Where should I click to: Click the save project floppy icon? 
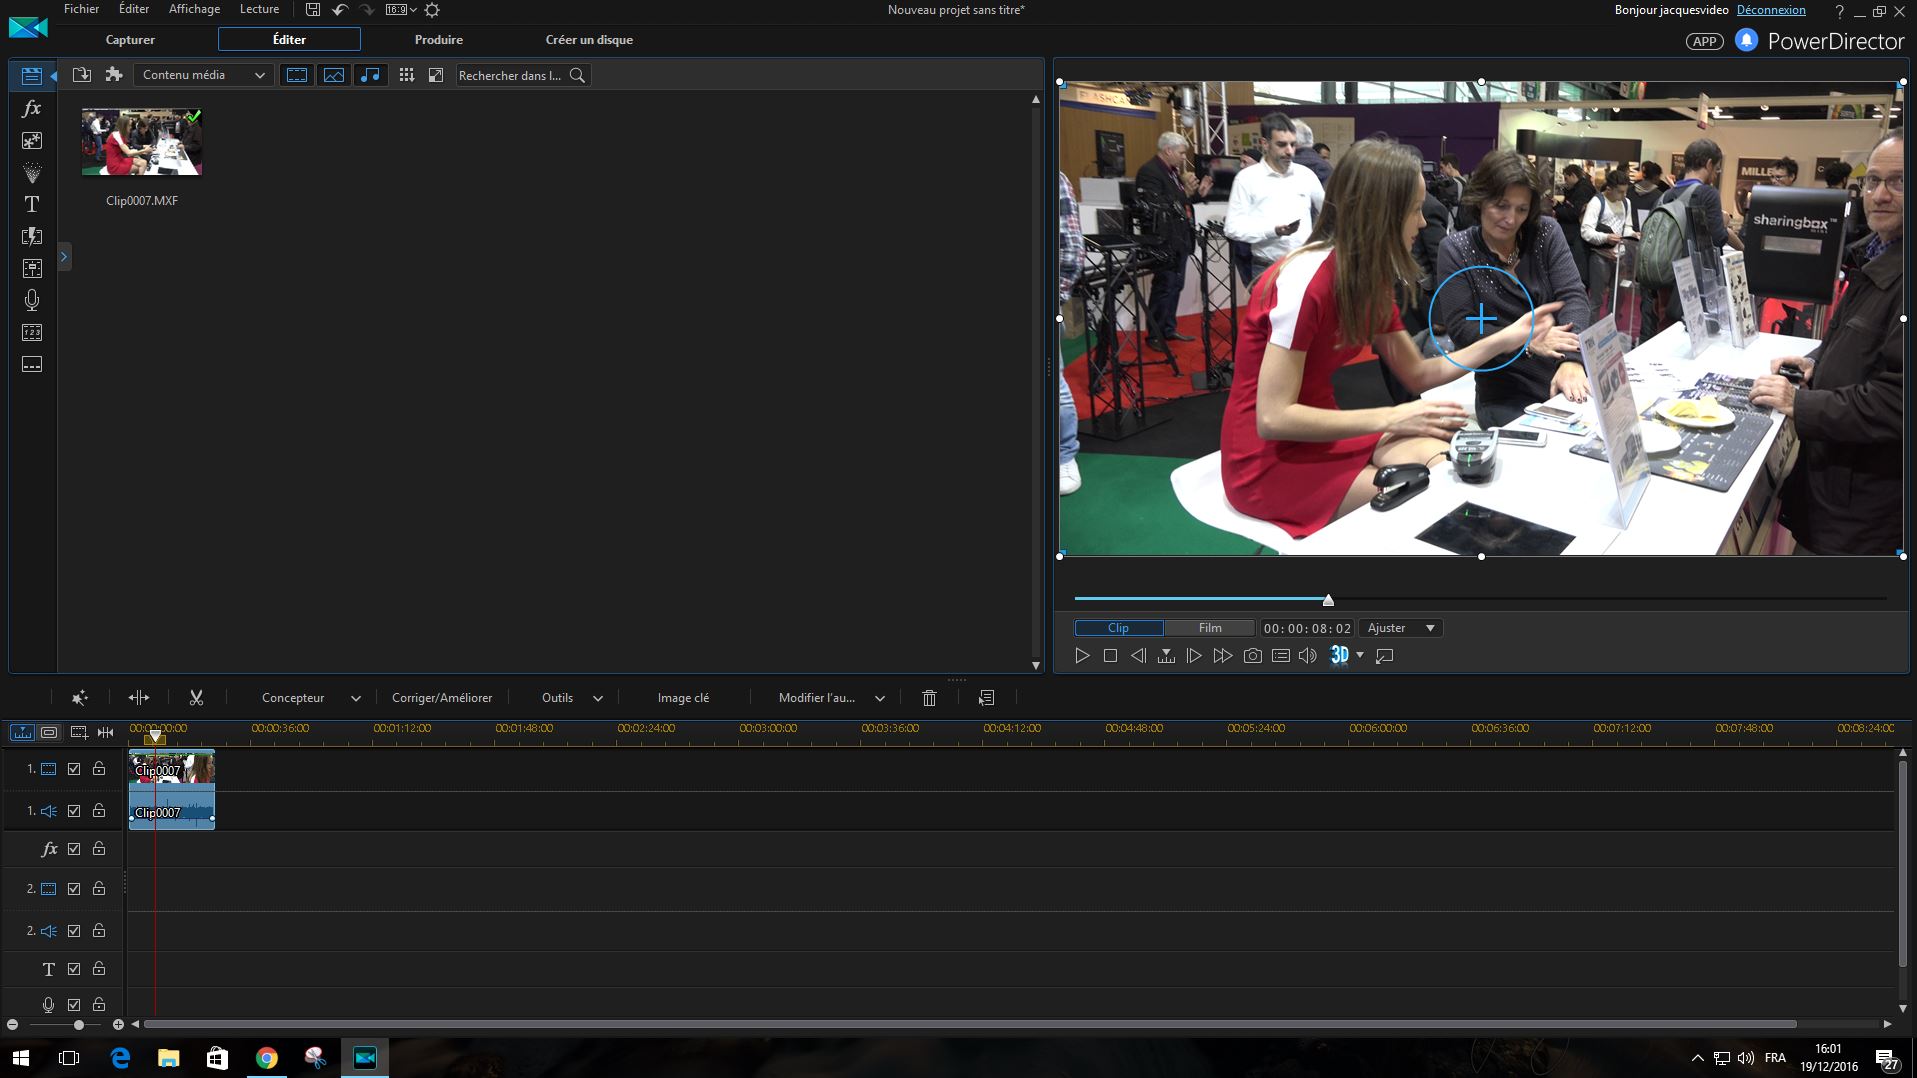click(313, 10)
